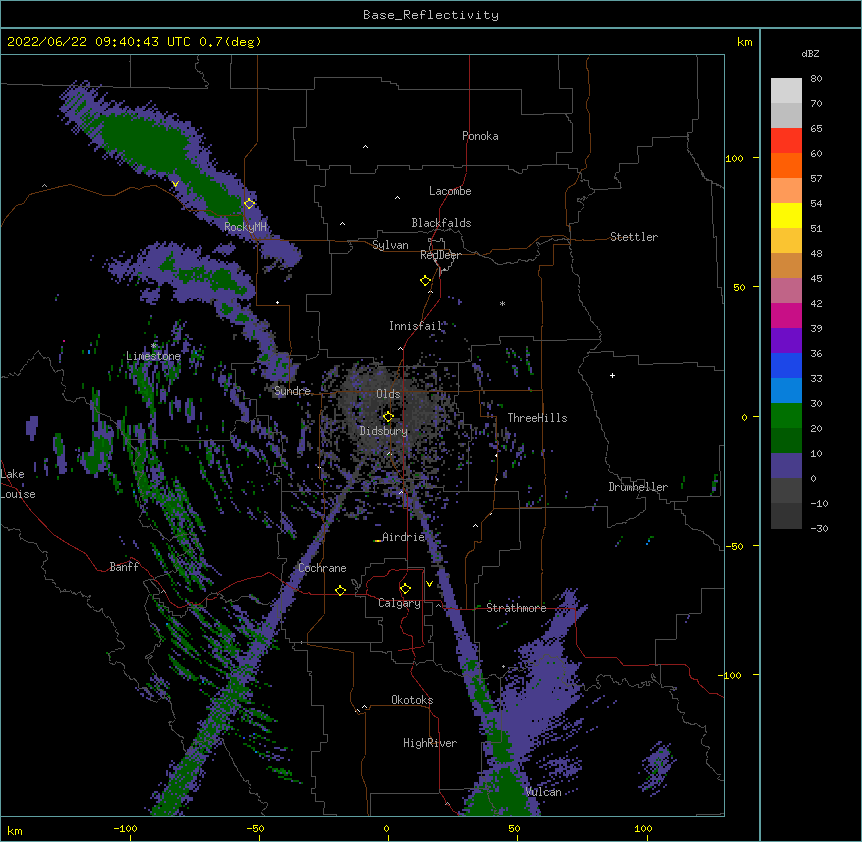This screenshot has width=862, height=842.
Task: Click the Banff label
Action: tap(124, 567)
